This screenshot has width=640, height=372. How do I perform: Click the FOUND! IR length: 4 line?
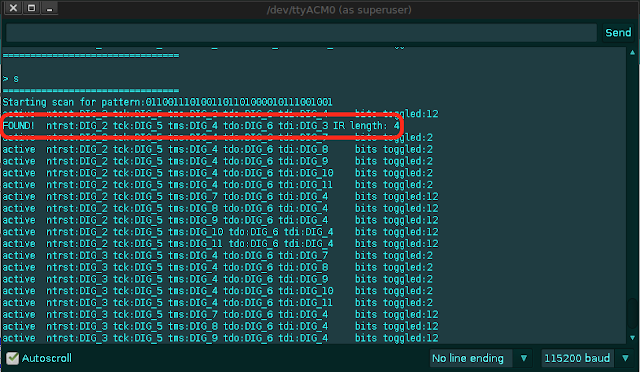[x=201, y=126]
